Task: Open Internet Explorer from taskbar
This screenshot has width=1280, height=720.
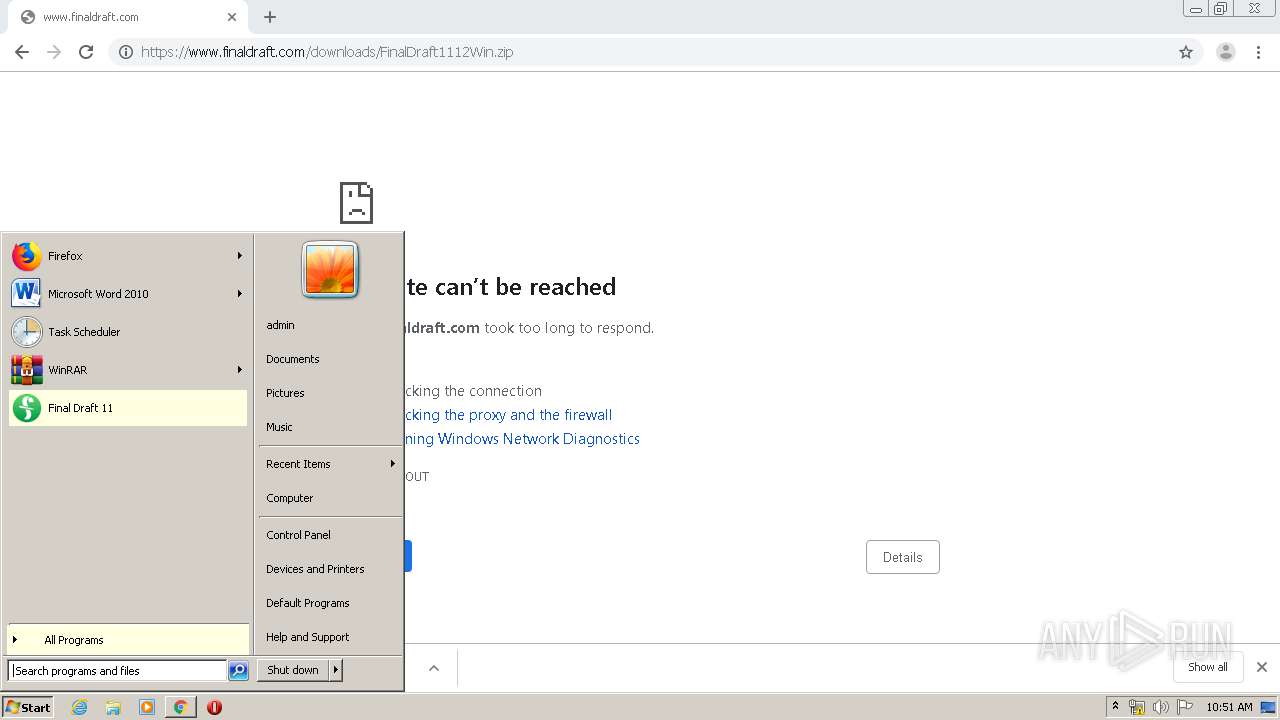Action: pos(80,707)
